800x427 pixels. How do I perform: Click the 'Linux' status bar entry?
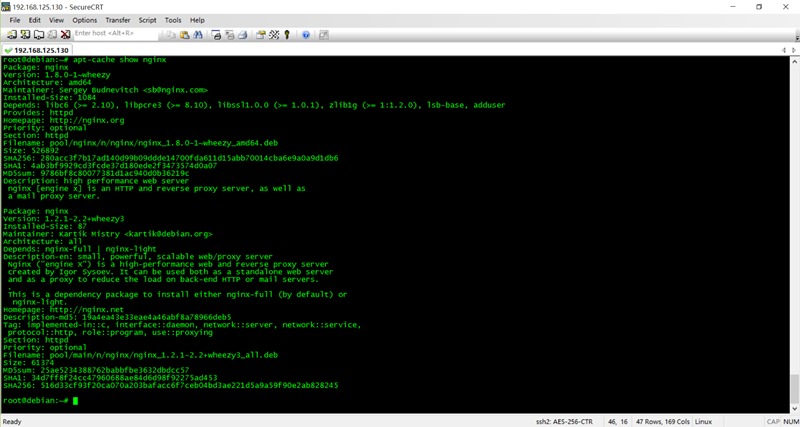(x=703, y=422)
